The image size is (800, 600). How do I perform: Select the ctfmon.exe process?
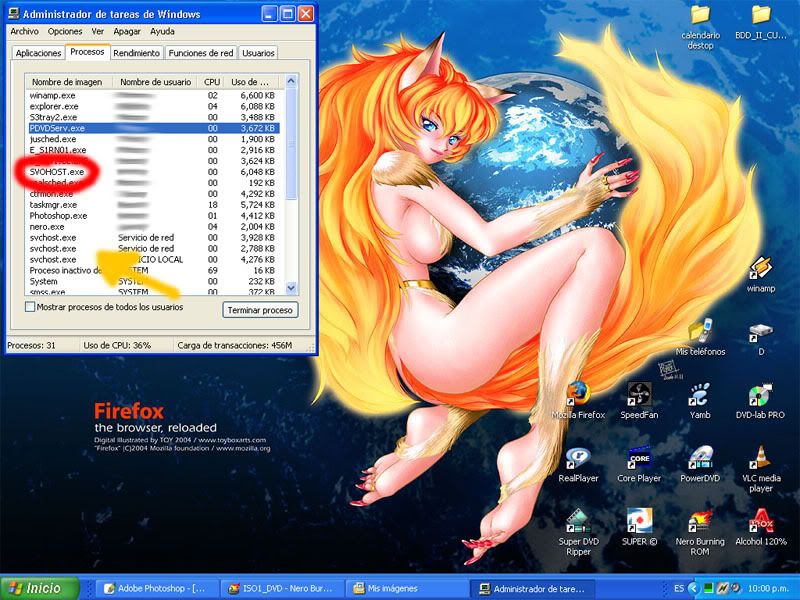pyautogui.click(x=154, y=194)
